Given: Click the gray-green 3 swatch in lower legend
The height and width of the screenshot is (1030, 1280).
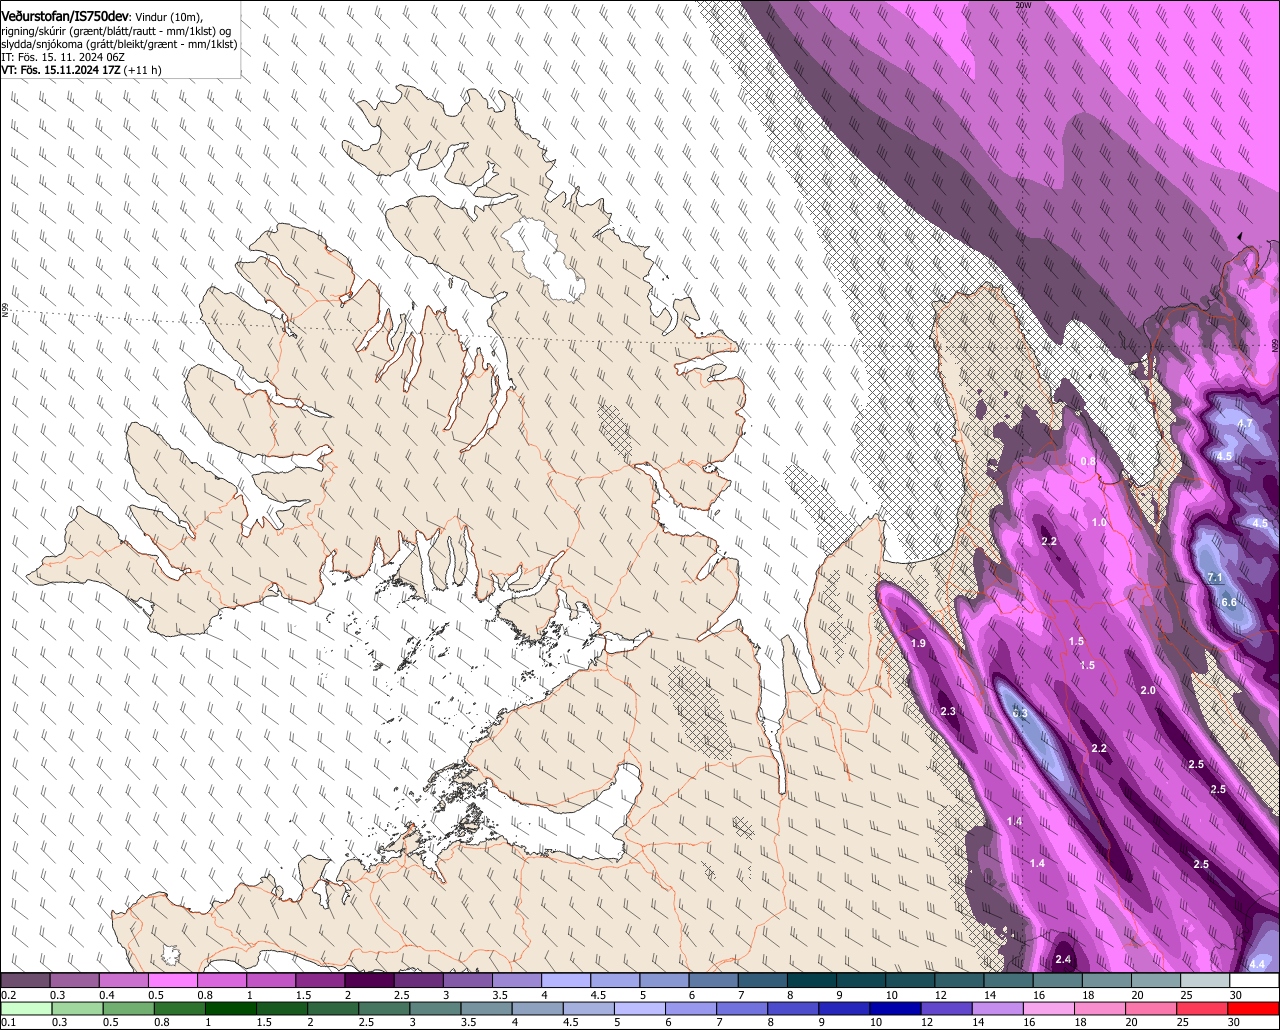Looking at the screenshot, I should tap(434, 1008).
